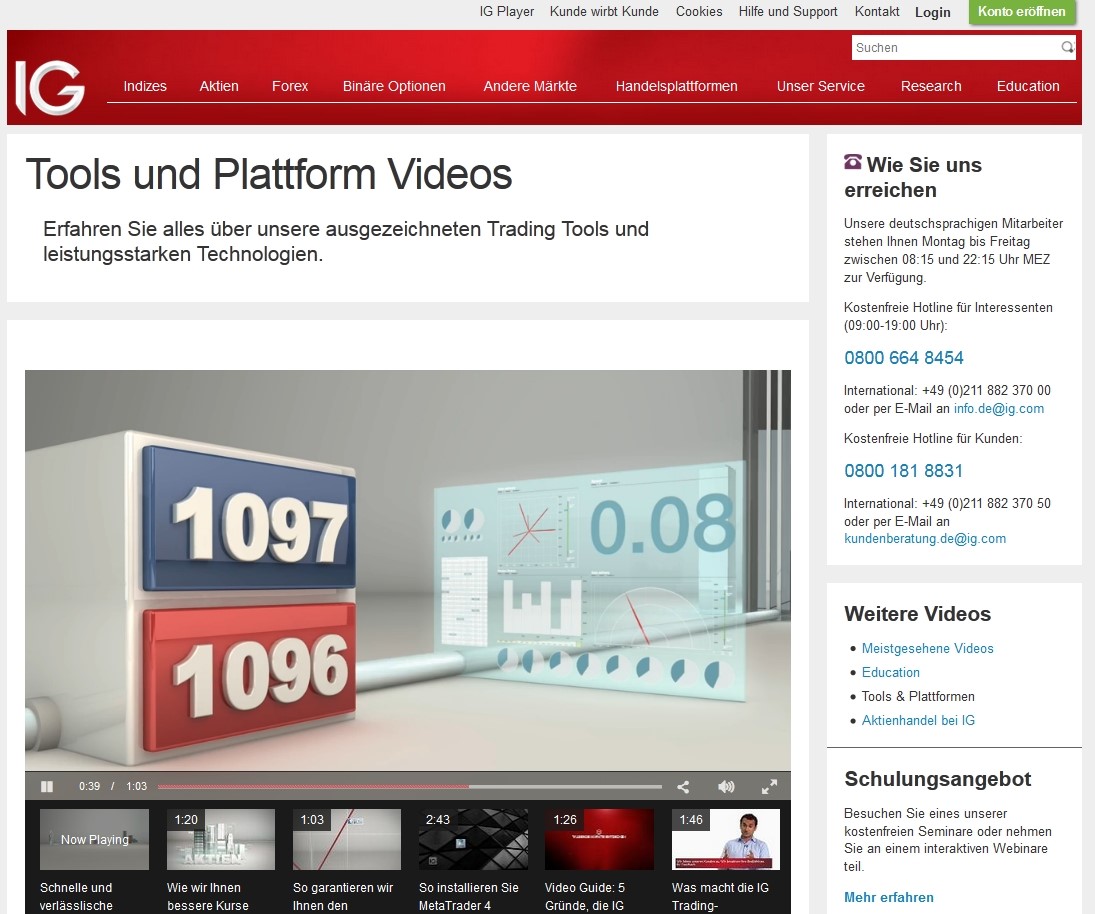Play the 2:43 MetaTrader video thumbnail
This screenshot has height=914, width=1095.
click(473, 839)
